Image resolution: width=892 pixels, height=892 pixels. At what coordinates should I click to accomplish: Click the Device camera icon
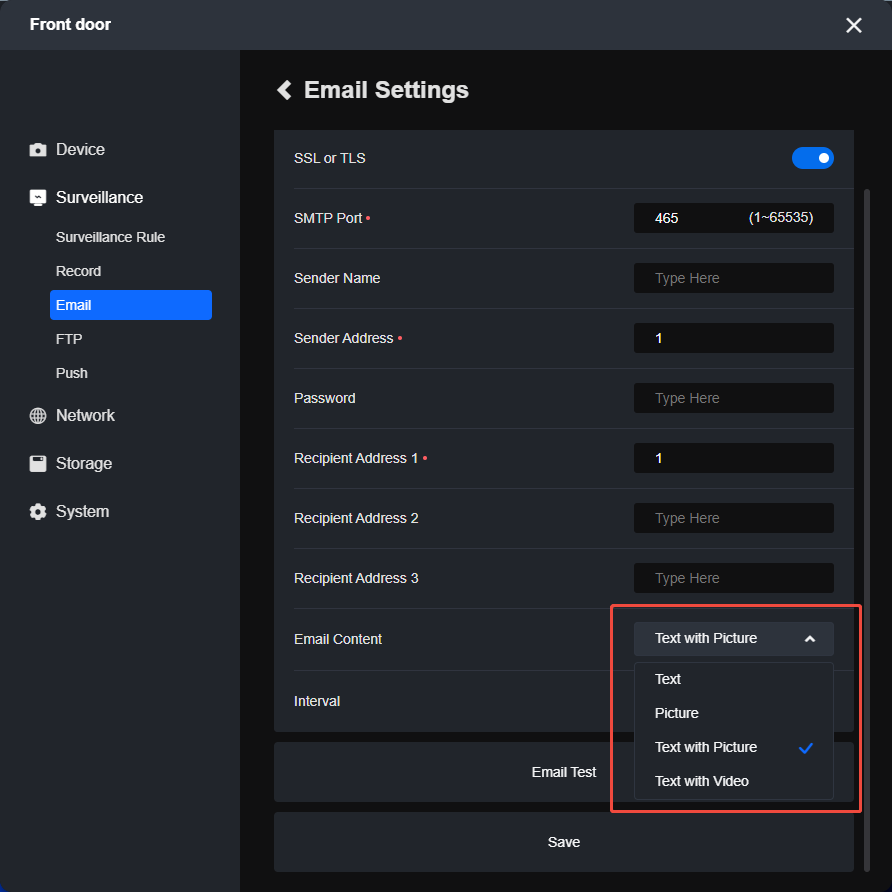click(38, 150)
